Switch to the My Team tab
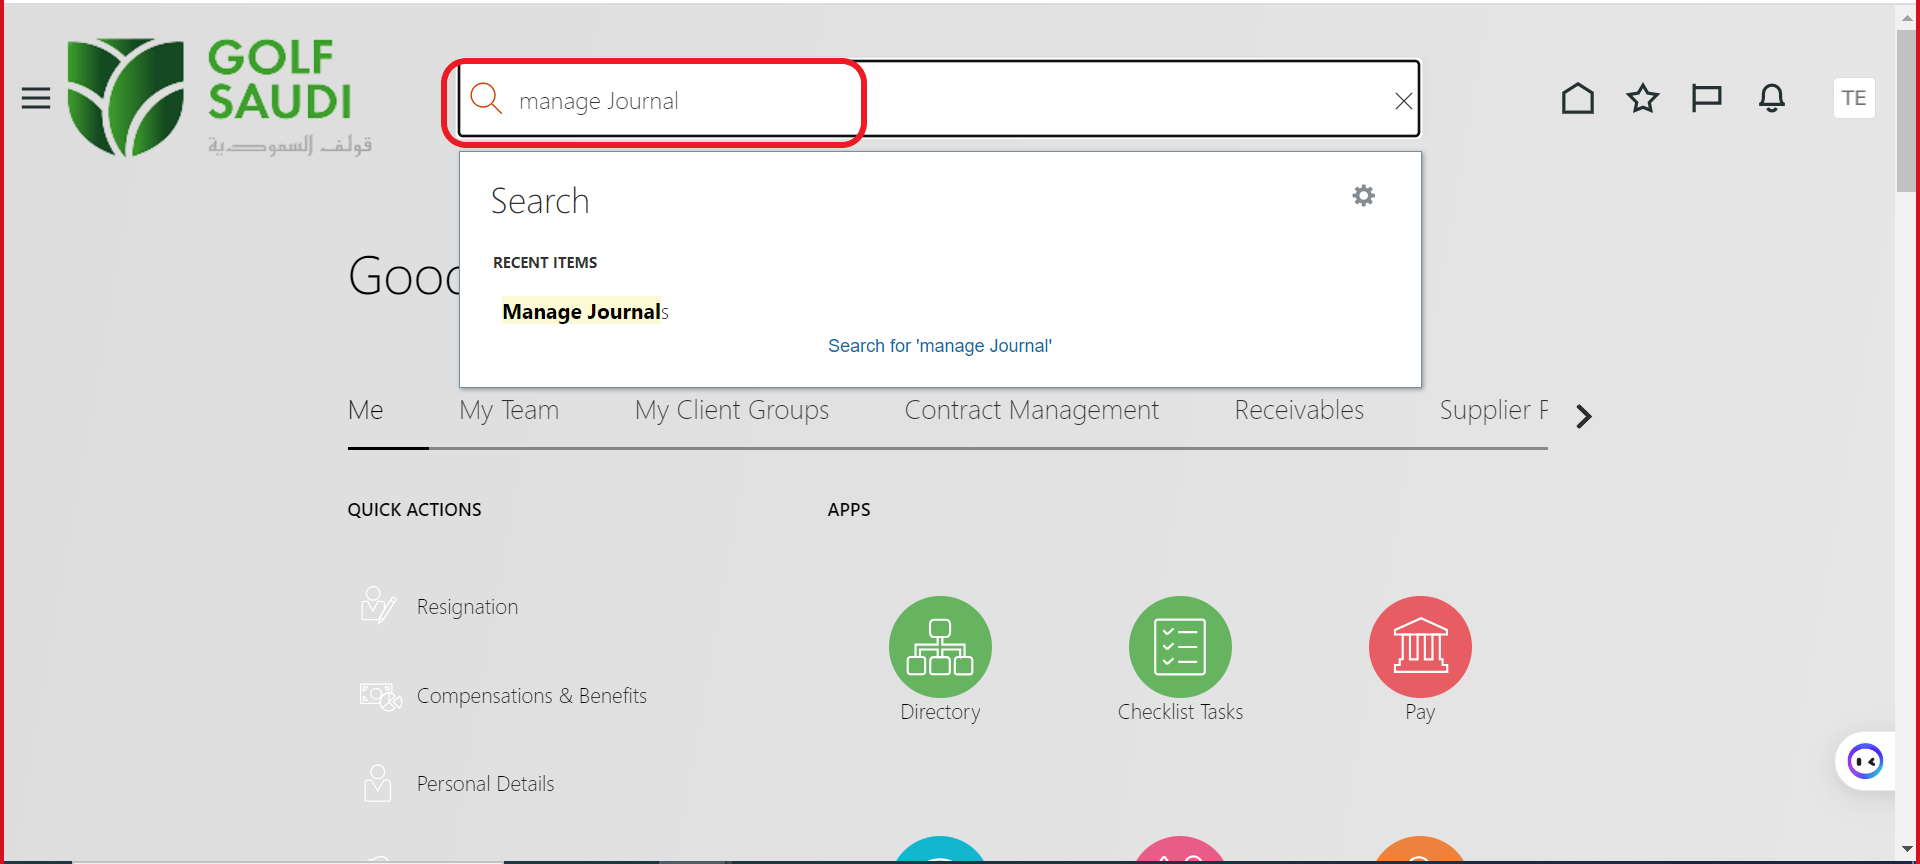The width and height of the screenshot is (1920, 864). tap(509, 410)
